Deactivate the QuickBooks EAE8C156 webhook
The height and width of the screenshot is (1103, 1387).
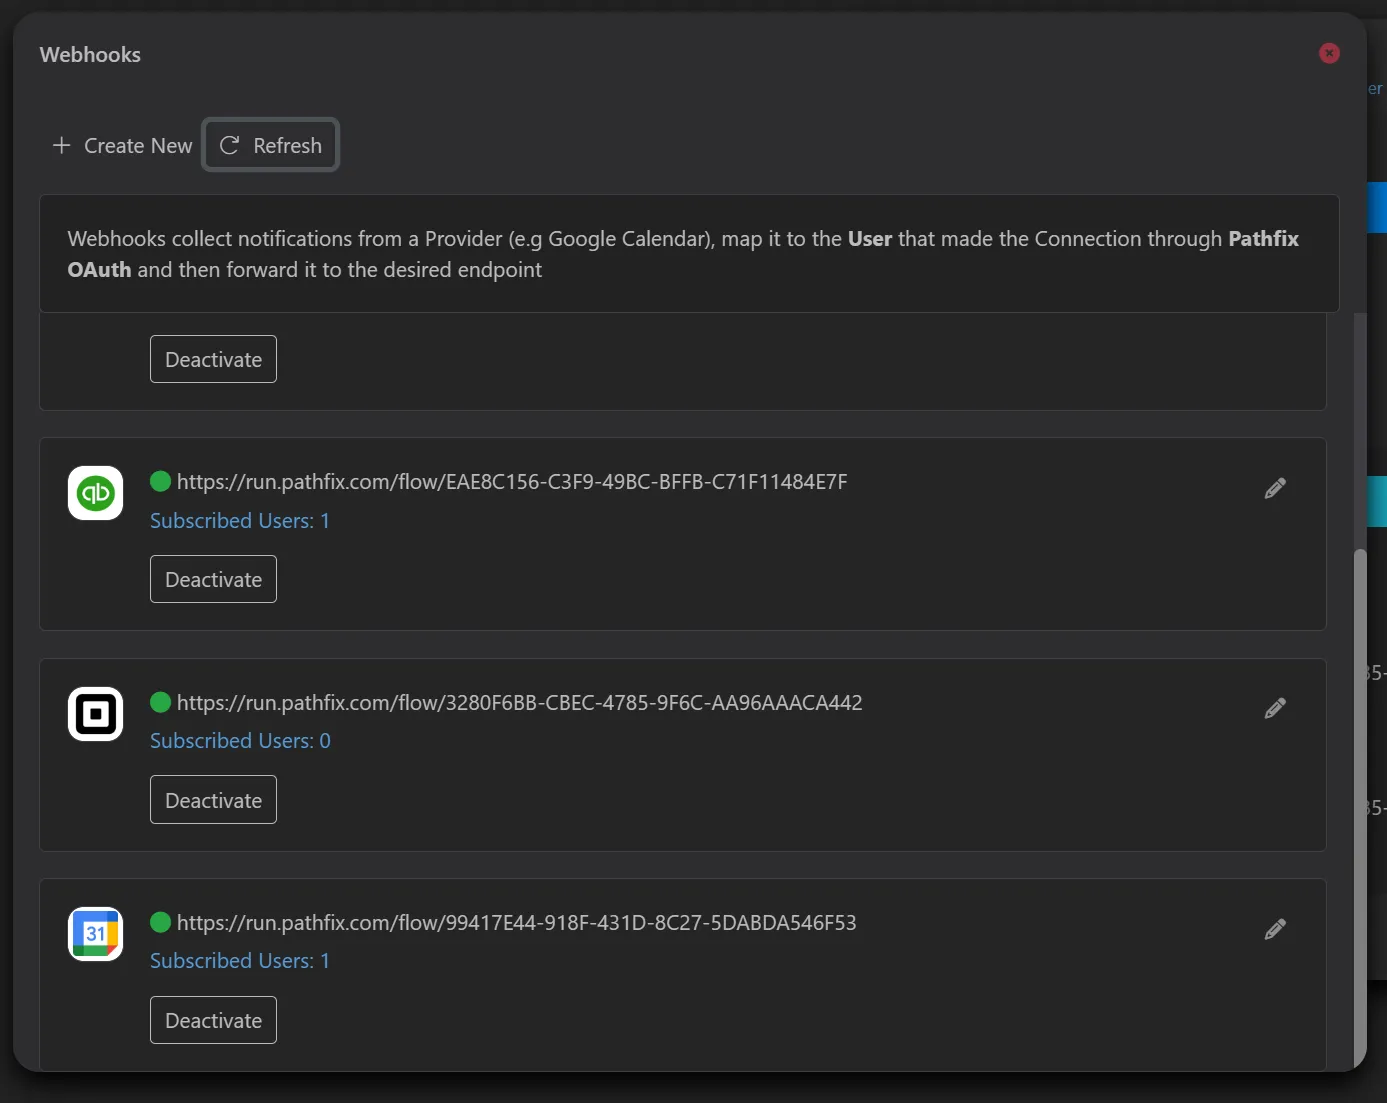pyautogui.click(x=213, y=580)
